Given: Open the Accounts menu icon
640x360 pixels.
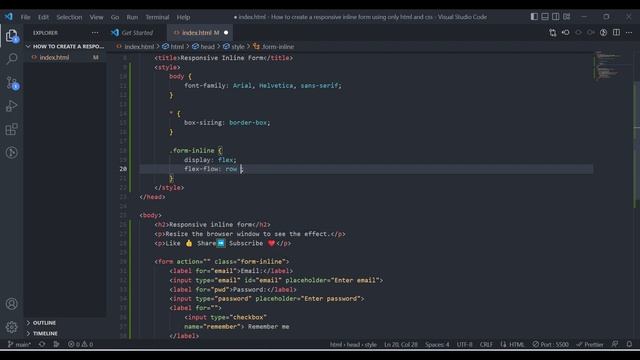Looking at the screenshot, I should (x=12, y=304).
